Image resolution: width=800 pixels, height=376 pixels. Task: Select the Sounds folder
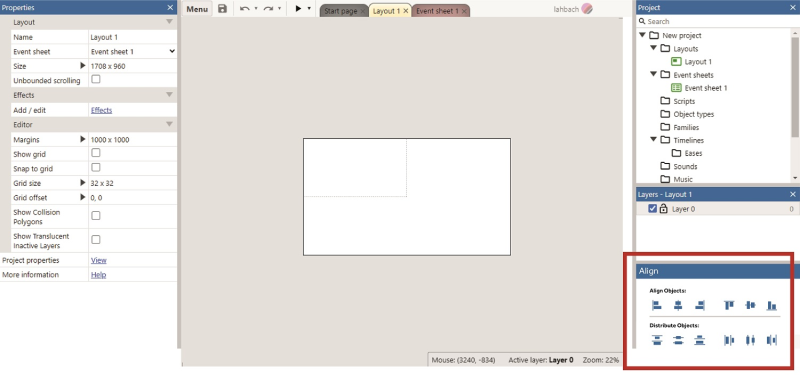point(685,166)
